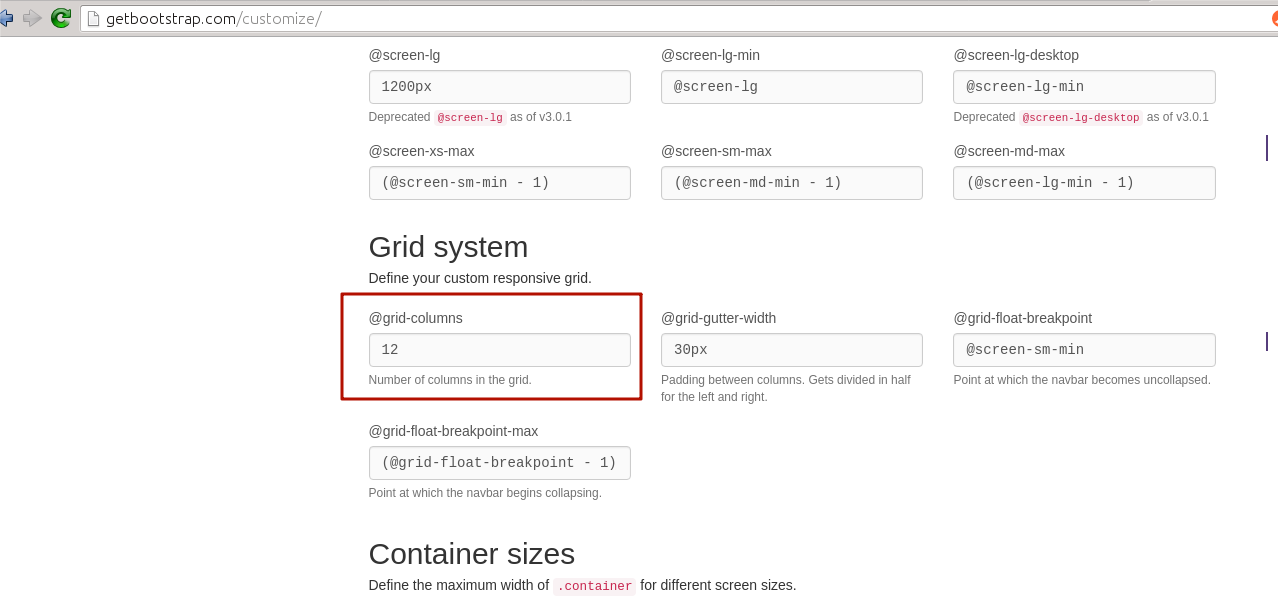
Task: Click the Container sizes heading
Action: point(471,554)
